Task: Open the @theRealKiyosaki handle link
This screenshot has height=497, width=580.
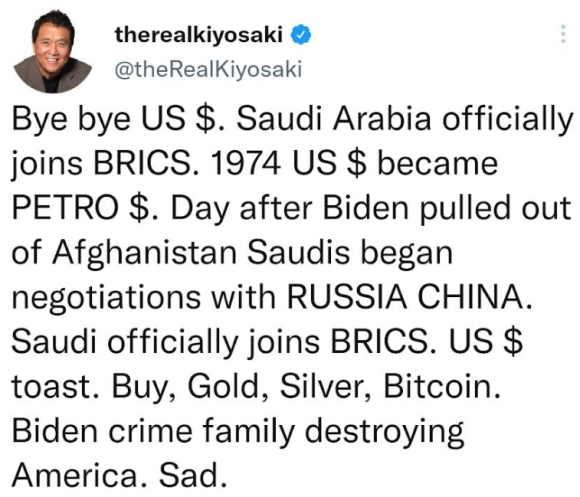Action: pos(208,69)
